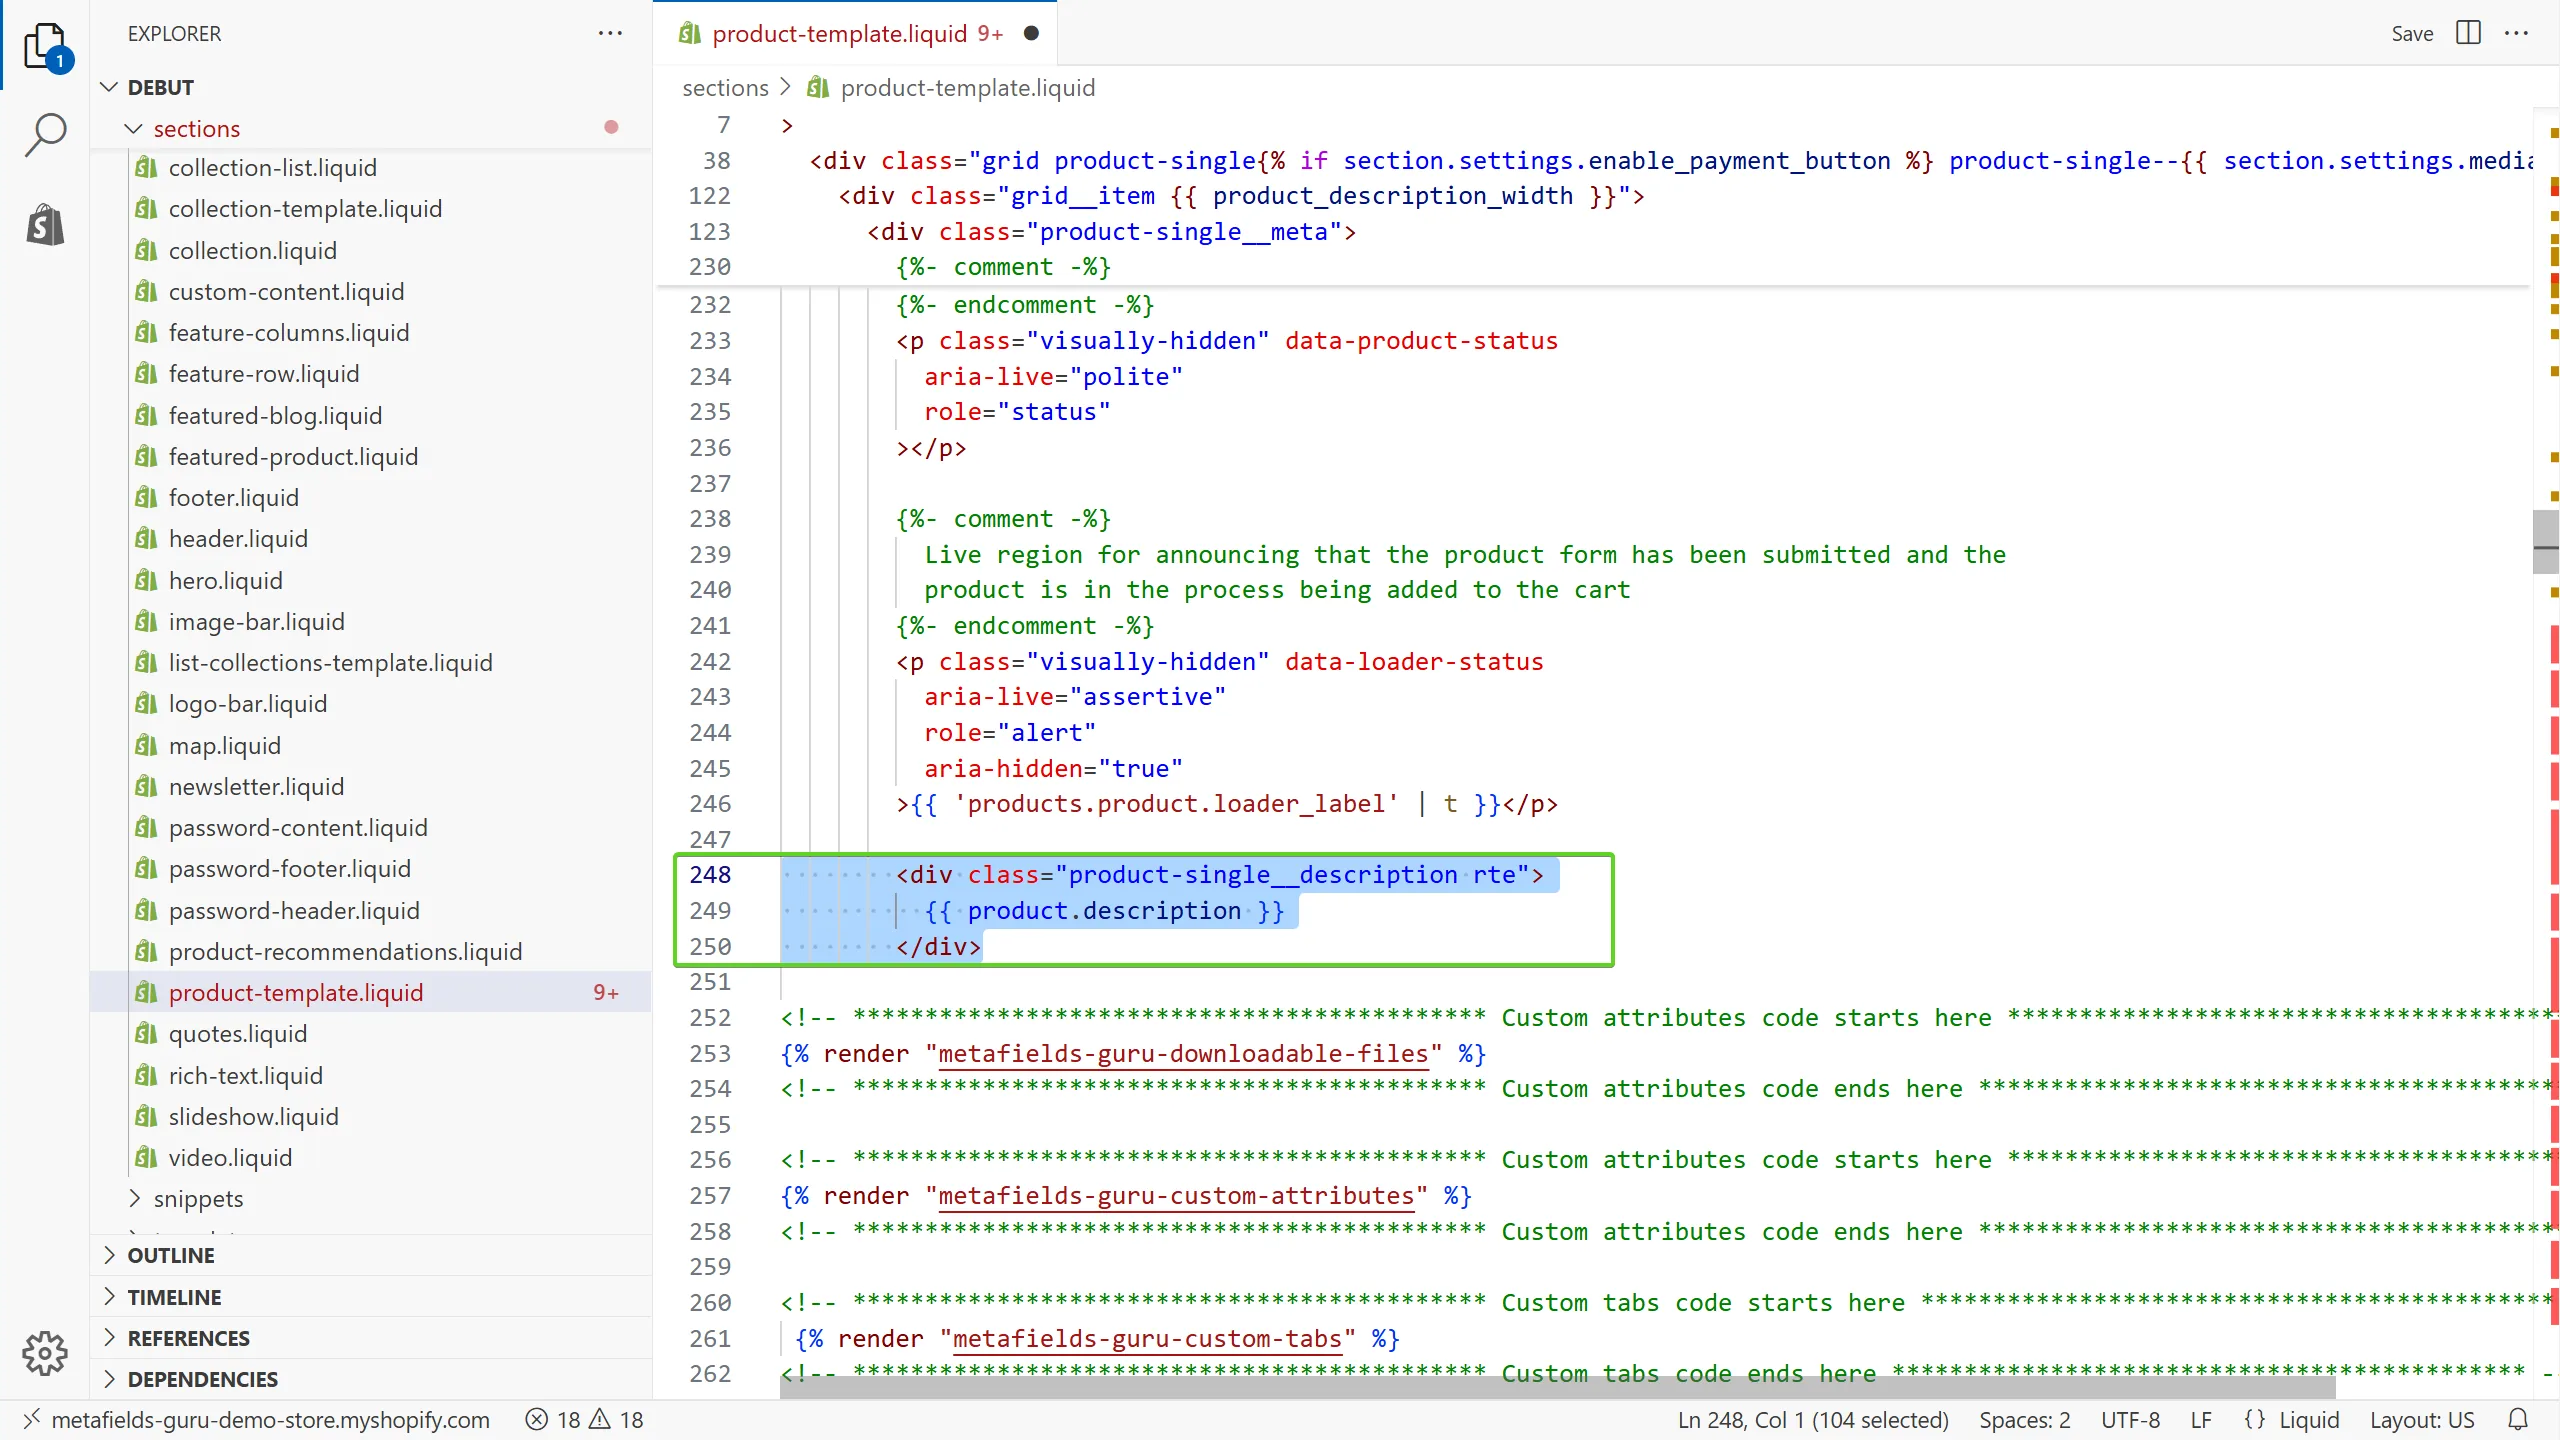
Task: Open editor more actions ellipsis menu
Action: click(2517, 33)
